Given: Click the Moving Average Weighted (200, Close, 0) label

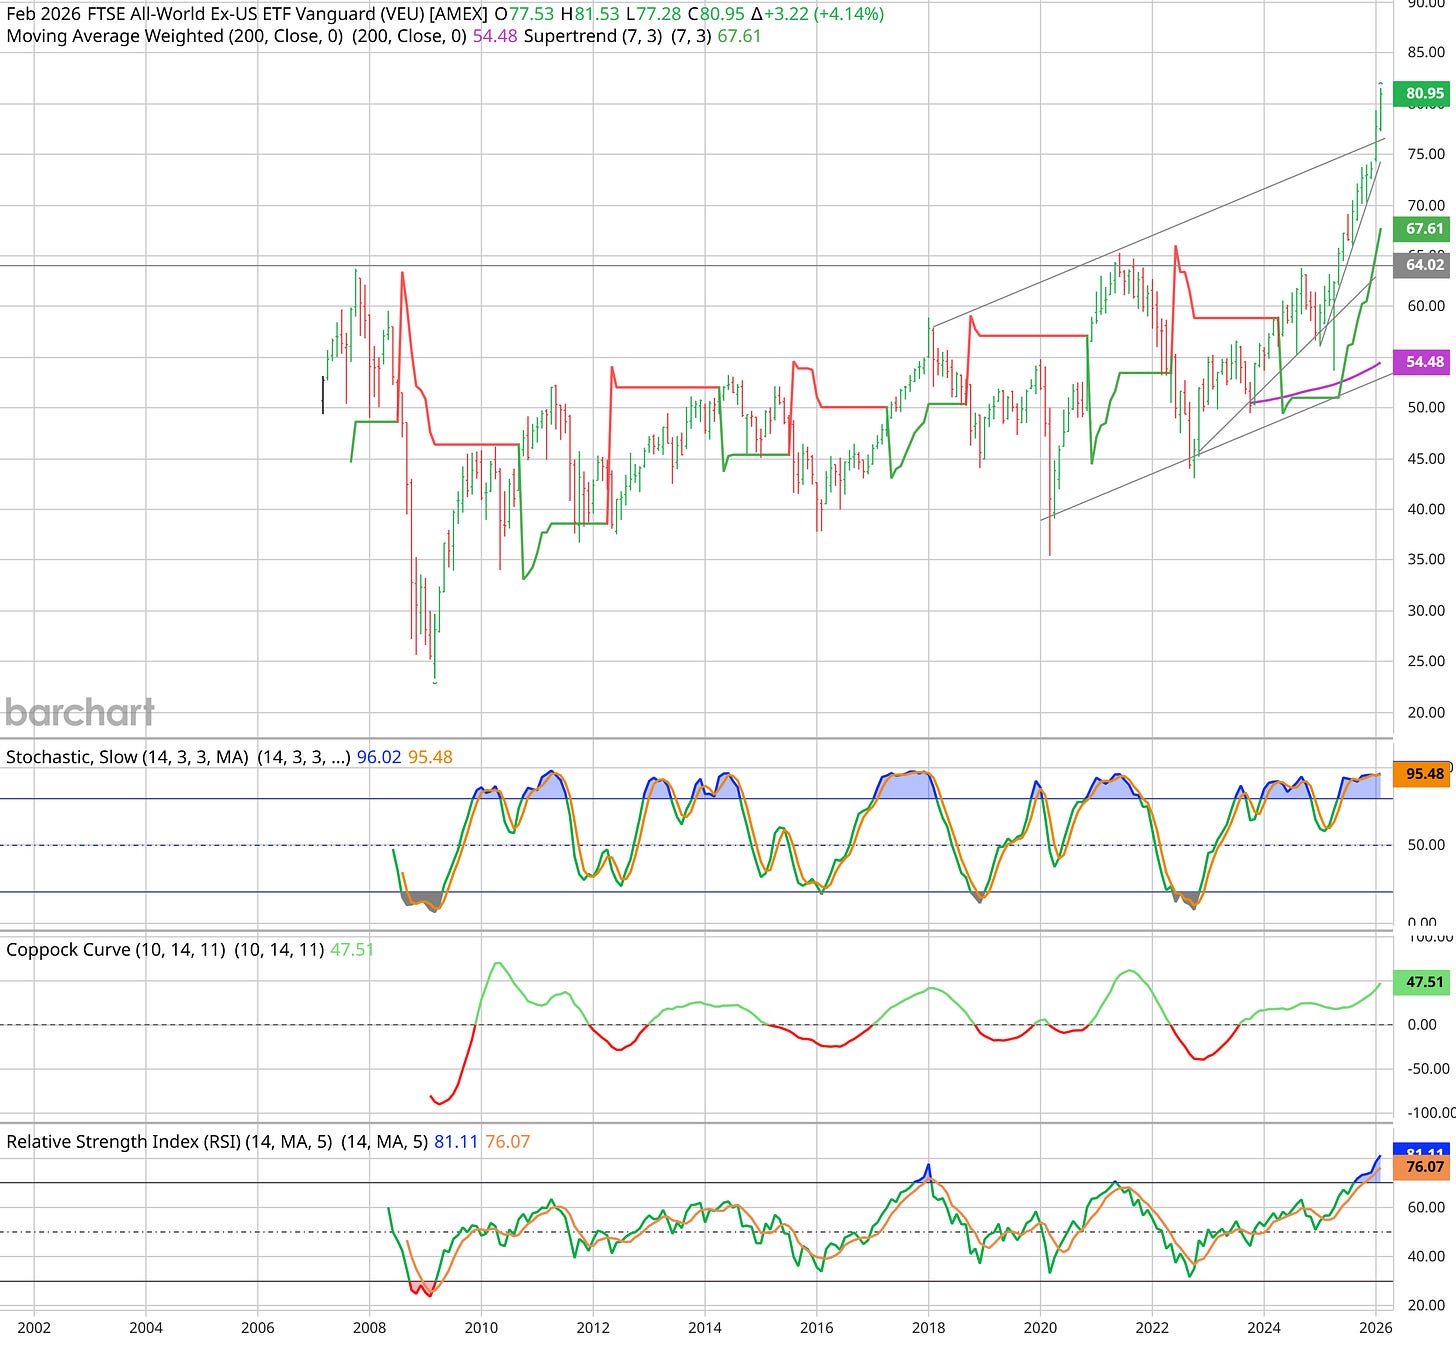Looking at the screenshot, I should pyautogui.click(x=175, y=36).
